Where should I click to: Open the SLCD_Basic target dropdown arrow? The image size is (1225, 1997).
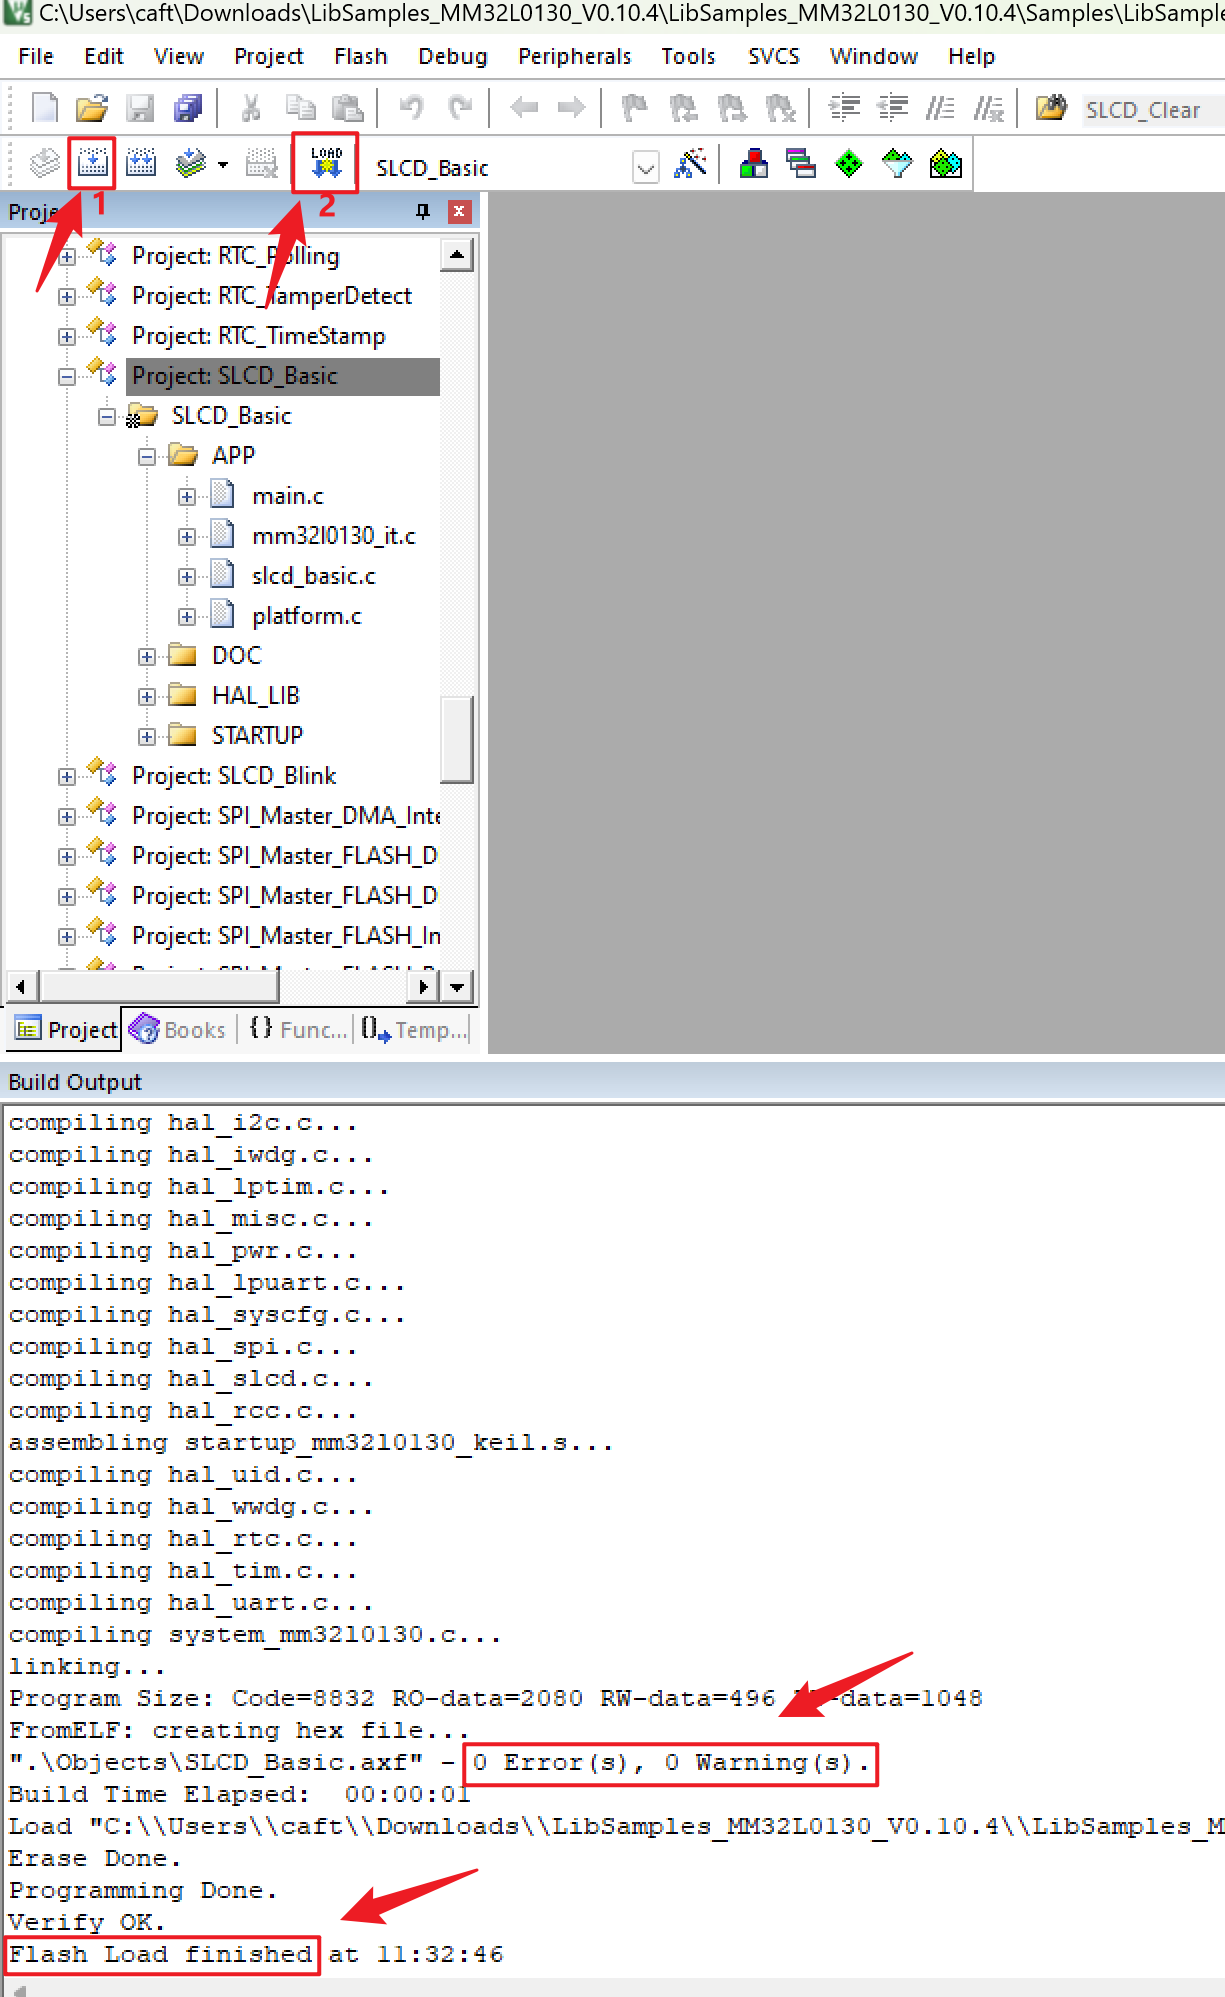[646, 168]
